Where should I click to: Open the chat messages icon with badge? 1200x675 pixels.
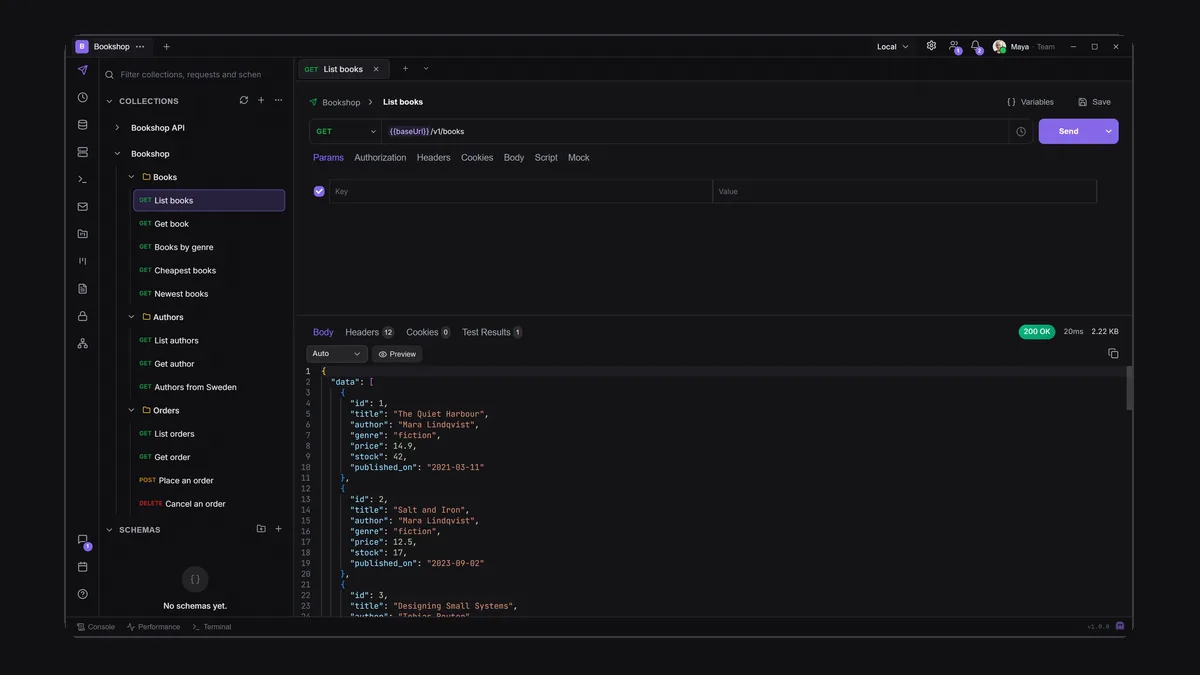coord(83,541)
